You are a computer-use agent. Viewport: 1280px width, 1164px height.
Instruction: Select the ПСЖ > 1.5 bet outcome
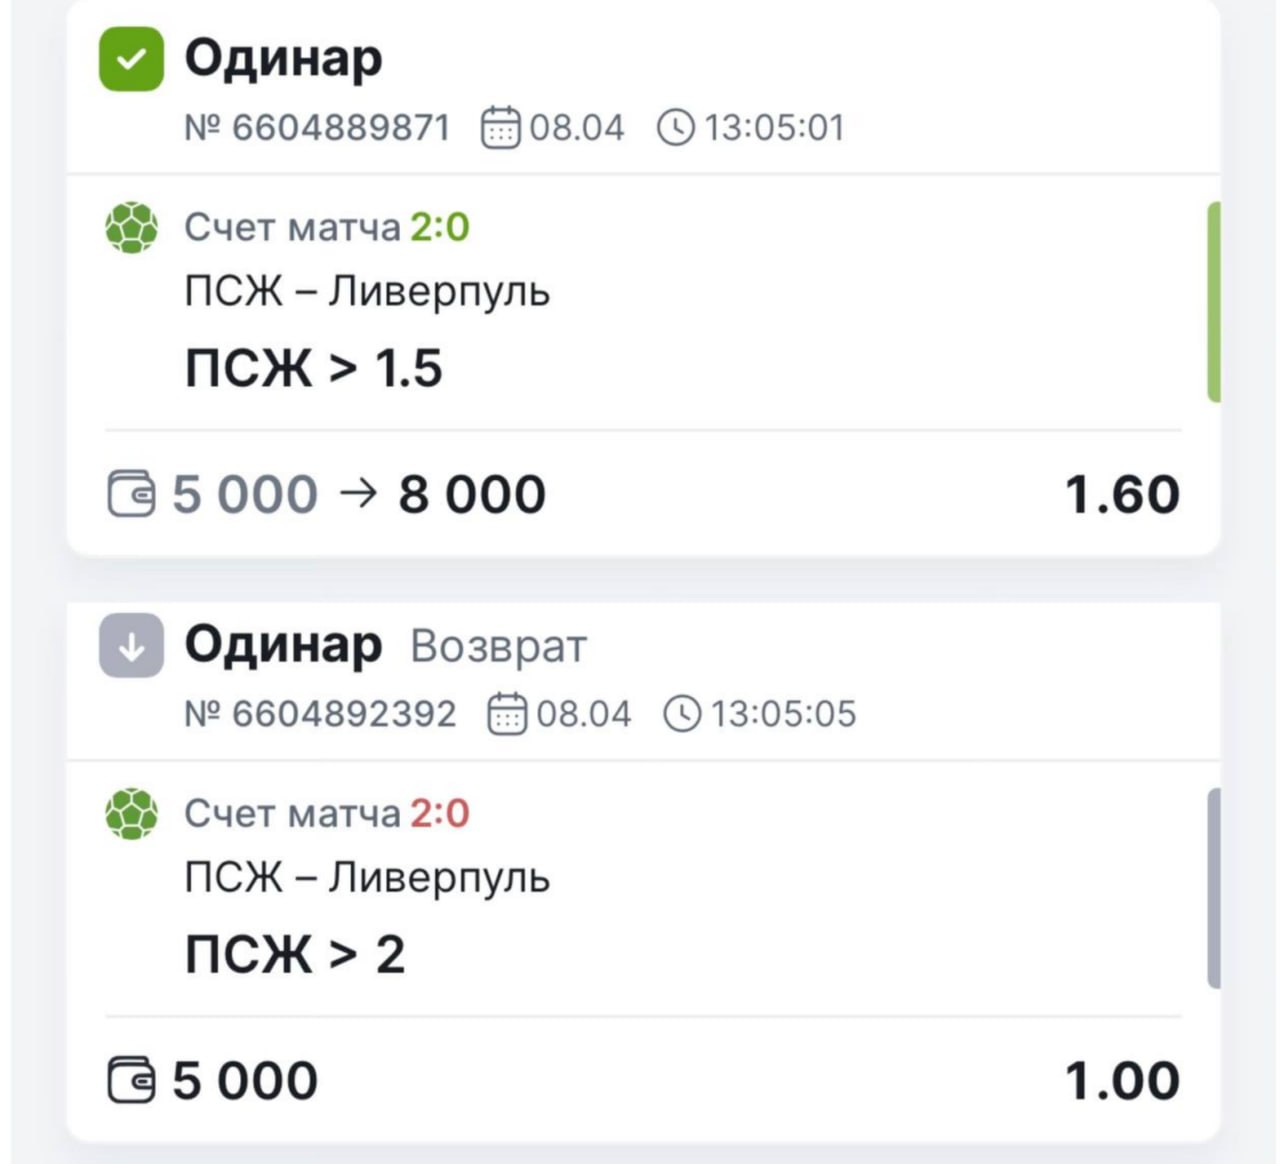coord(313,368)
